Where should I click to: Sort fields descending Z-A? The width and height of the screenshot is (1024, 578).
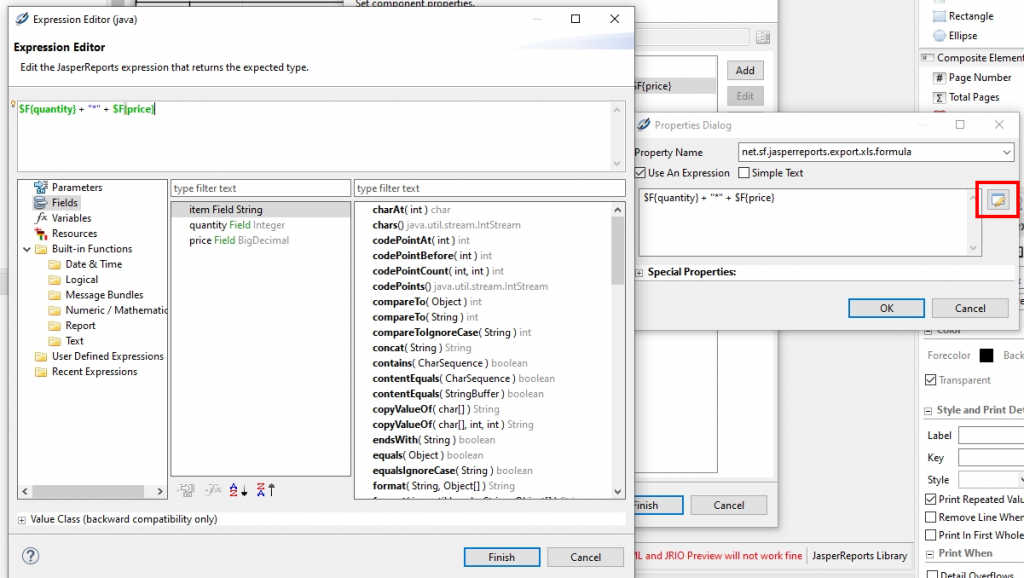(x=266, y=490)
